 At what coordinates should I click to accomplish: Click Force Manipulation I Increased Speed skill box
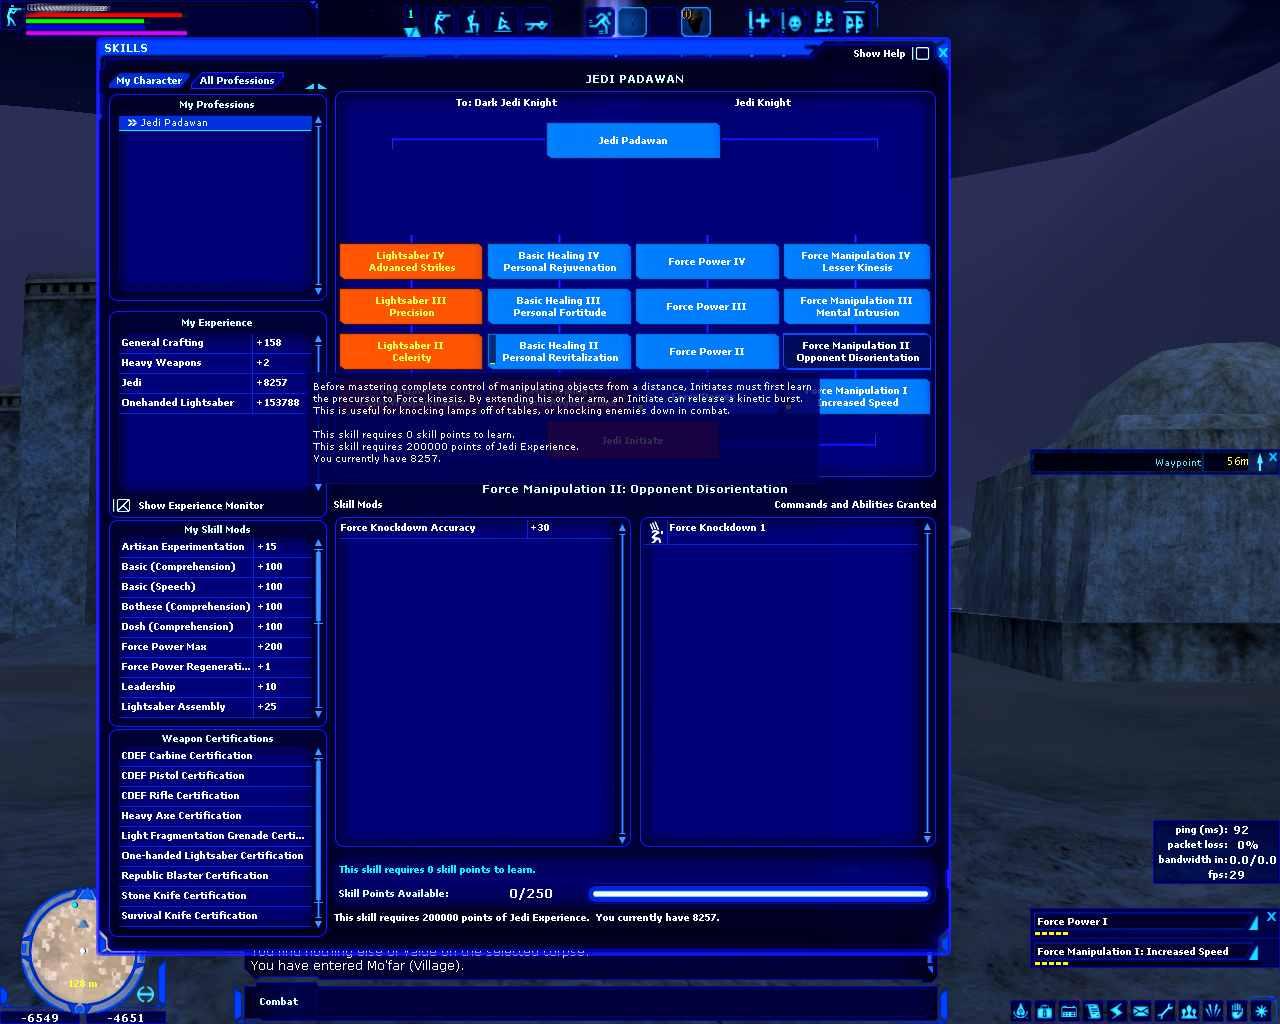click(x=874, y=396)
